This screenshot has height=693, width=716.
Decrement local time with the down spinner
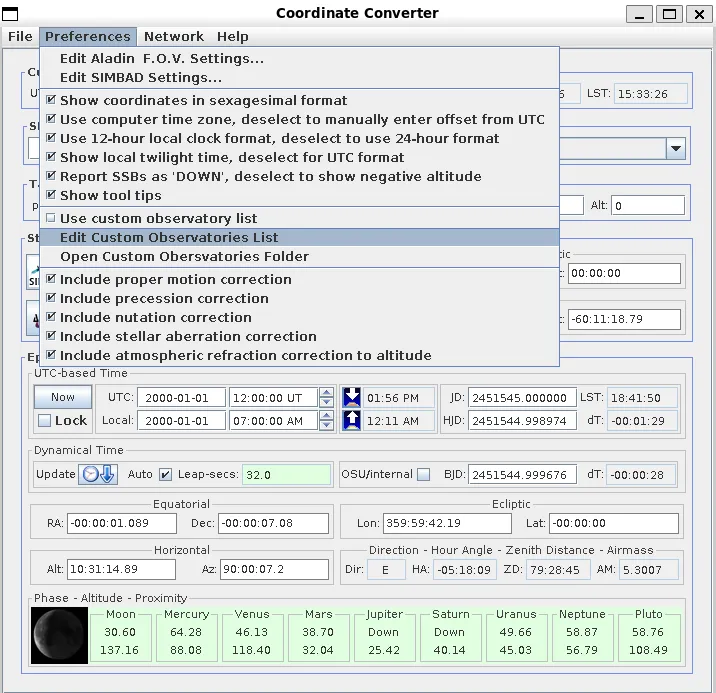(326, 426)
